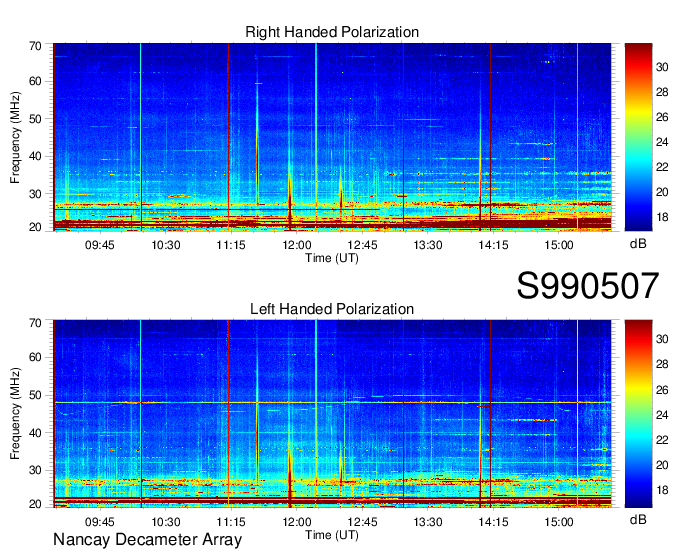680x552 pixels.
Task: Click the 24 dB value on top colorbar
Action: click(x=662, y=142)
